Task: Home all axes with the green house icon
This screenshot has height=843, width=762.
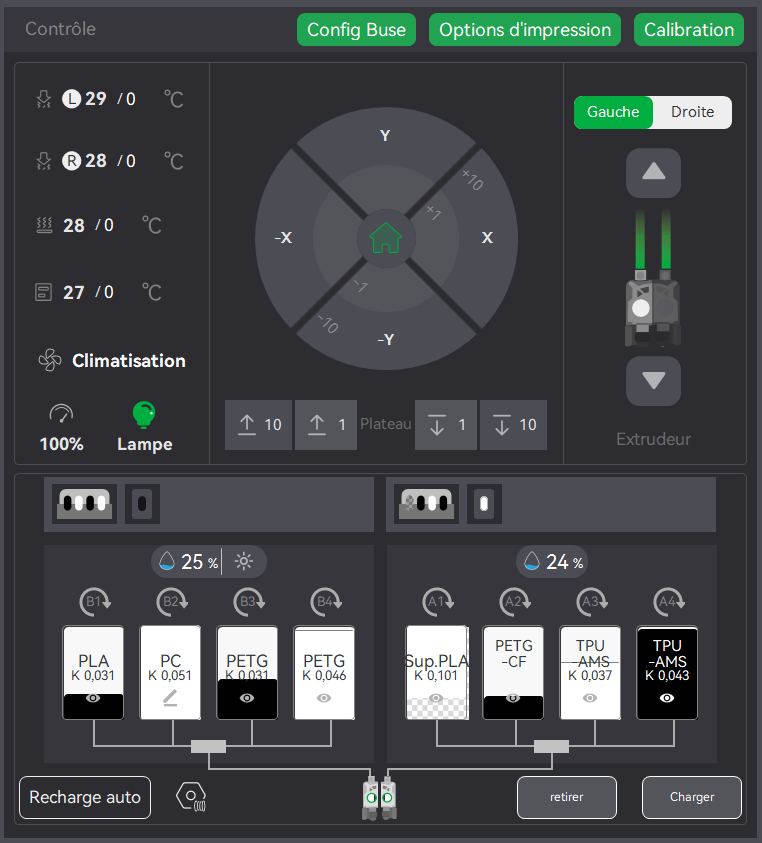Action: (x=386, y=238)
